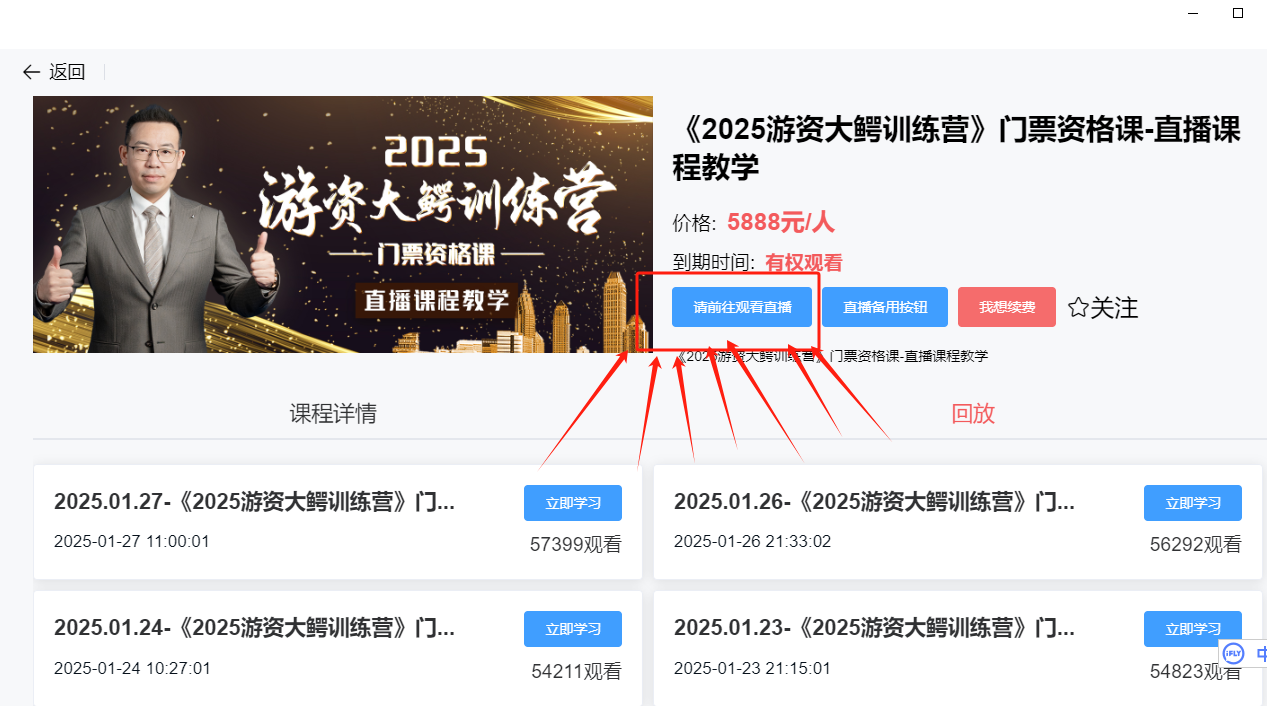Screen dimensions: 1267x706
Task: Click 立即学习 for 2025.01.26 lesson
Action: pyautogui.click(x=1193, y=503)
